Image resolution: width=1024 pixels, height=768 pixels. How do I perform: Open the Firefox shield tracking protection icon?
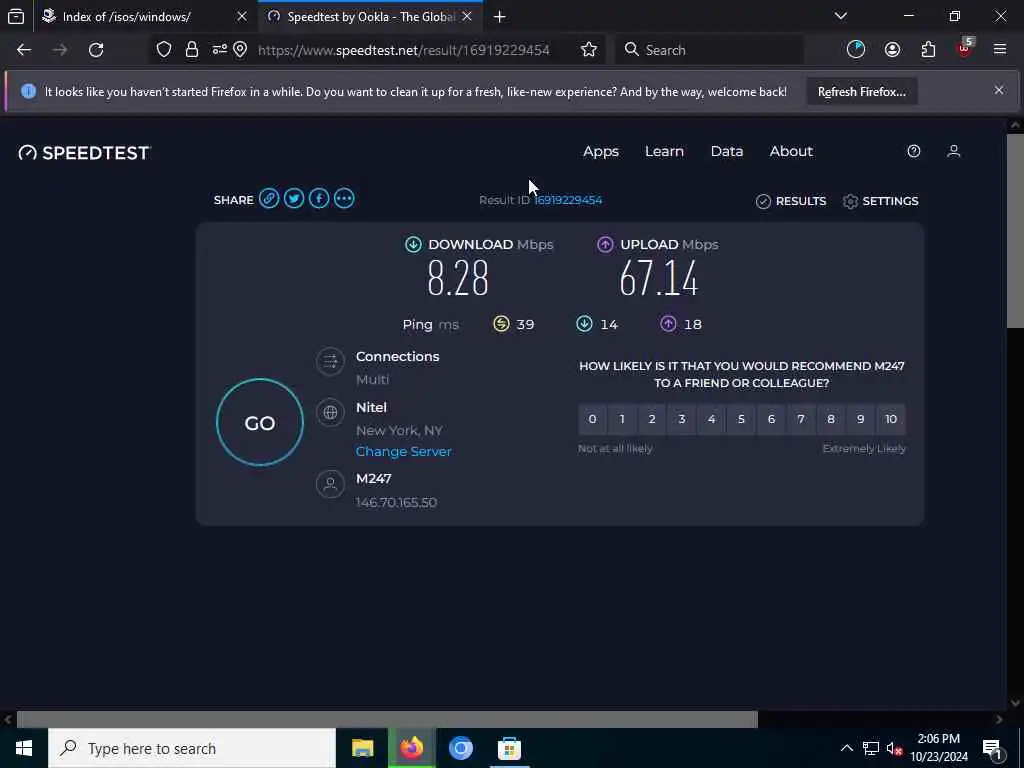point(164,50)
